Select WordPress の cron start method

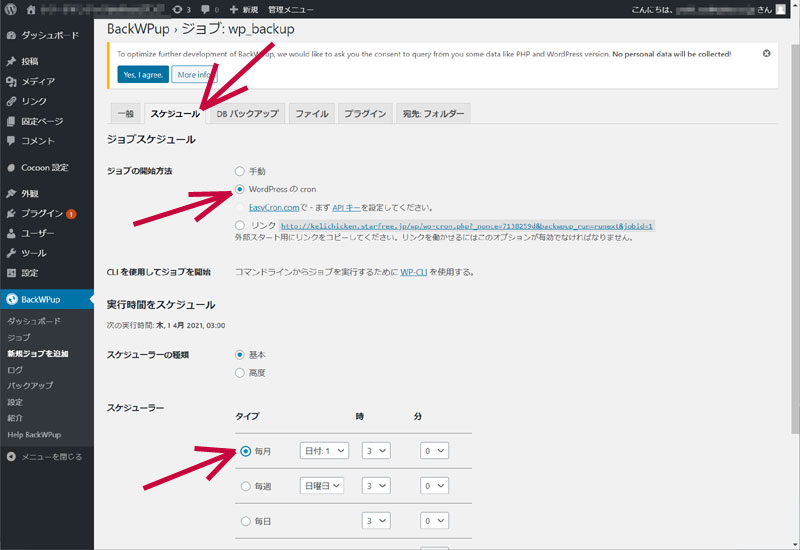pyautogui.click(x=240, y=189)
